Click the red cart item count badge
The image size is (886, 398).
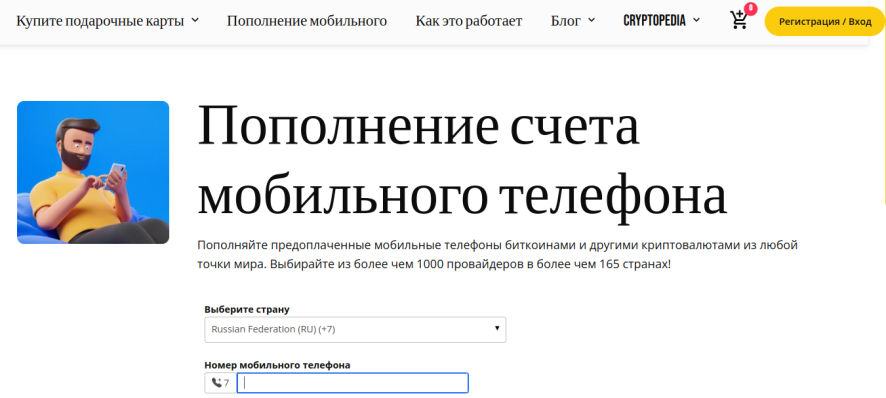750,8
